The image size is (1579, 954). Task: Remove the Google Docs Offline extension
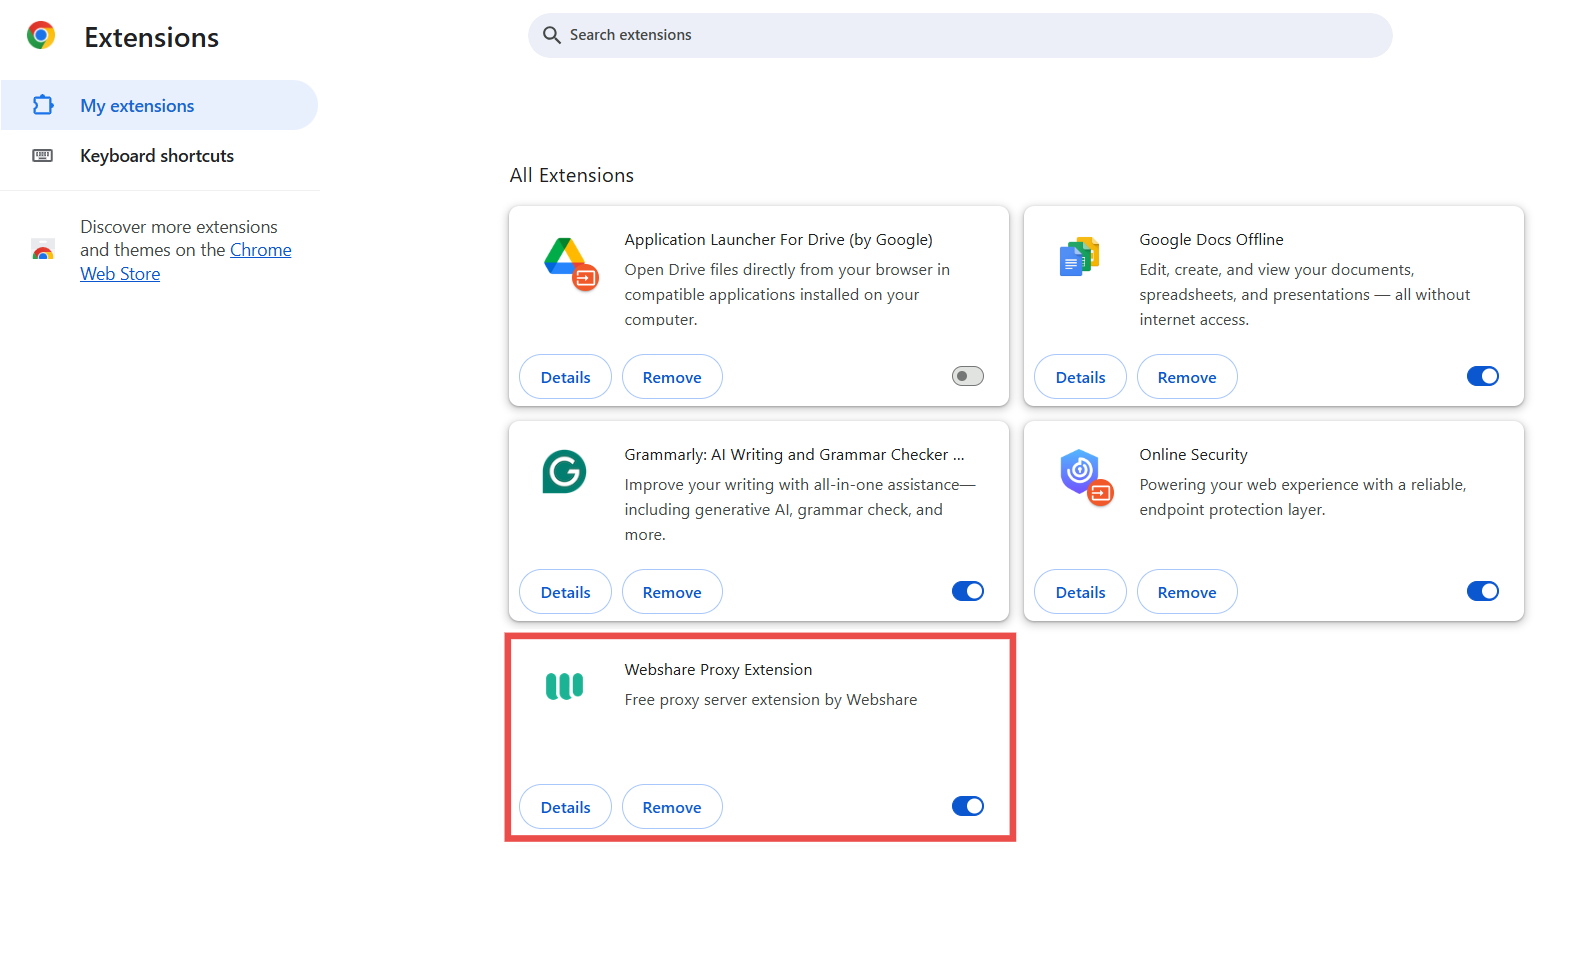[1187, 377]
